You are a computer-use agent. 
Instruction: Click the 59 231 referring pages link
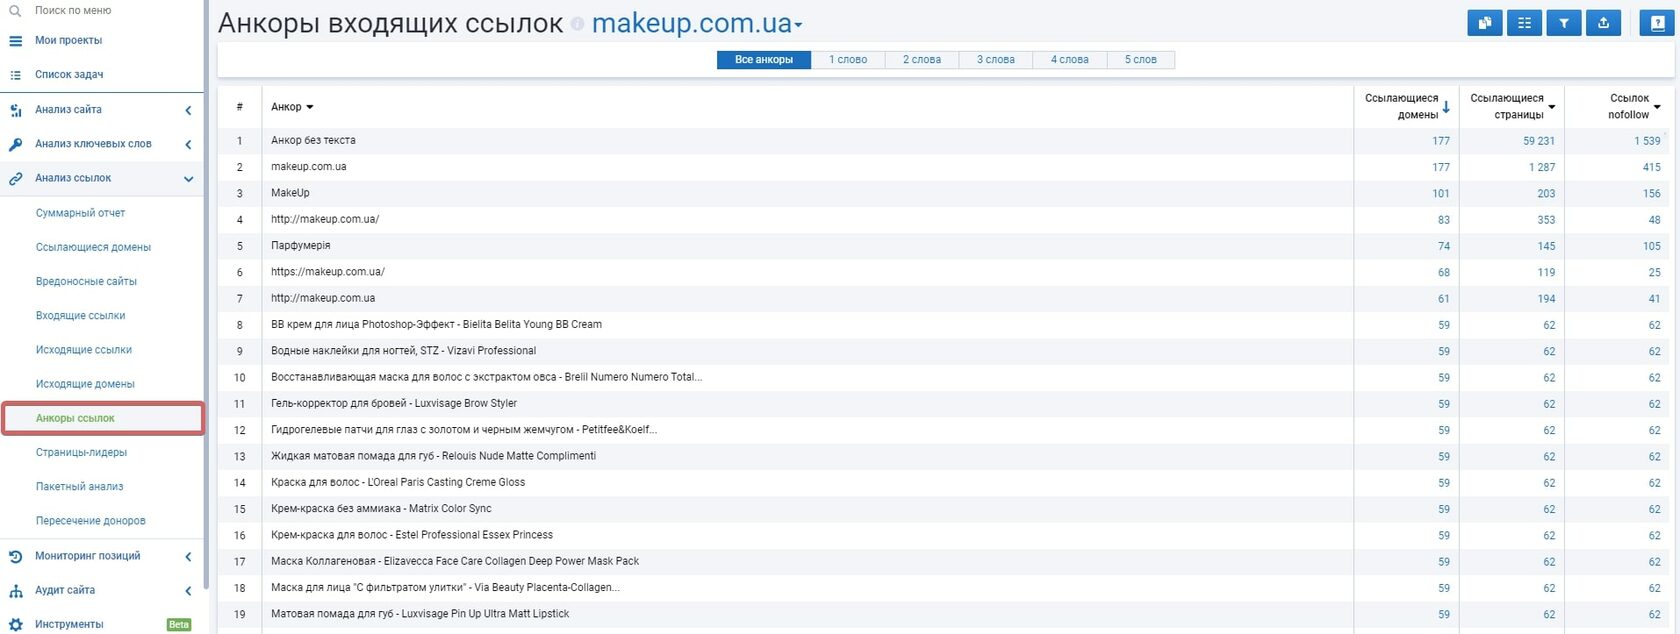point(1538,141)
